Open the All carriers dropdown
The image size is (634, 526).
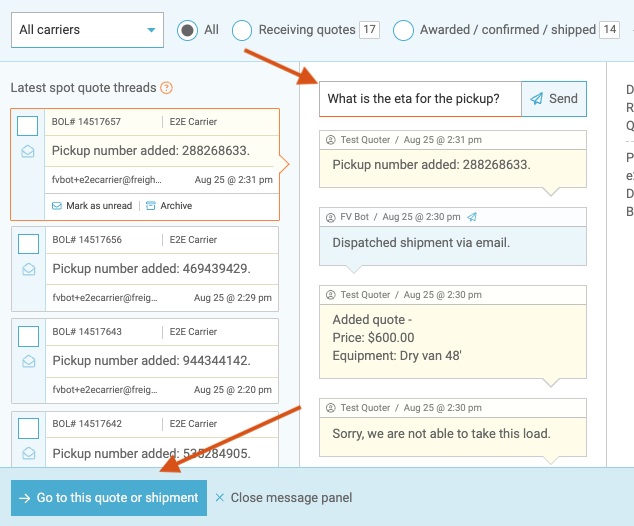(x=86, y=30)
